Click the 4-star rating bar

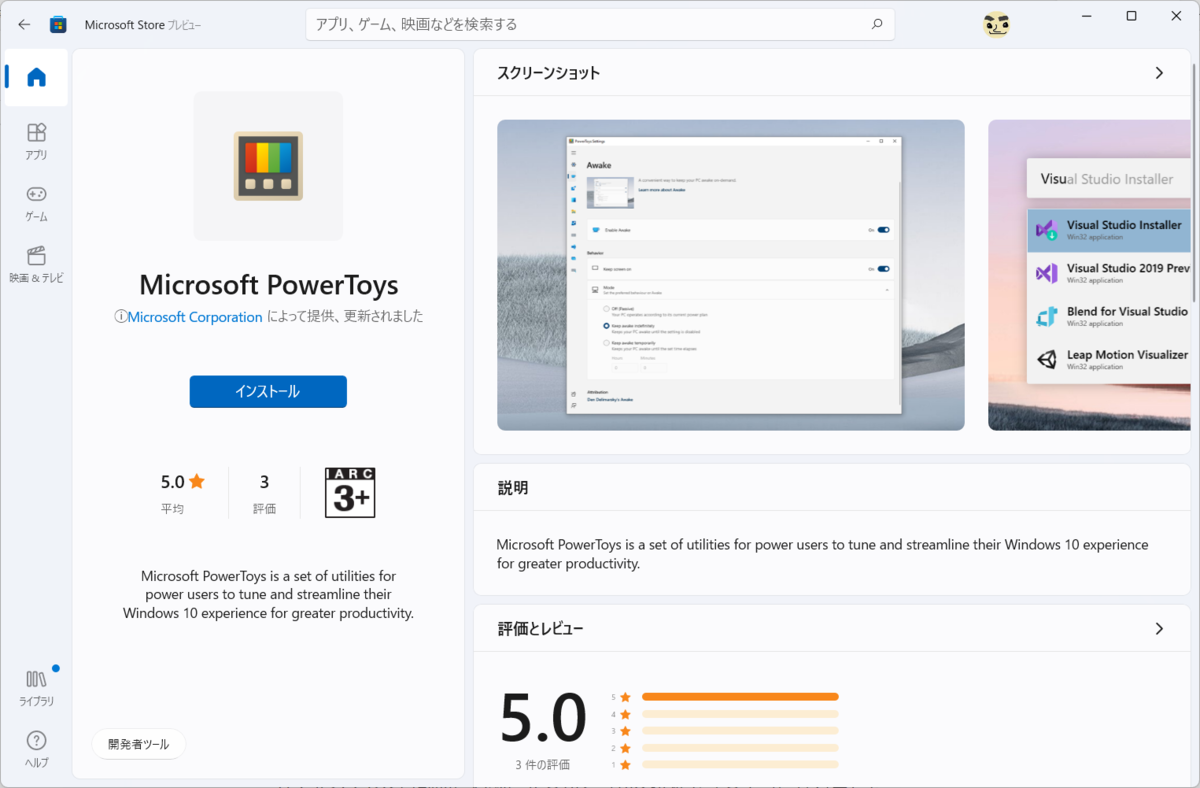point(740,714)
